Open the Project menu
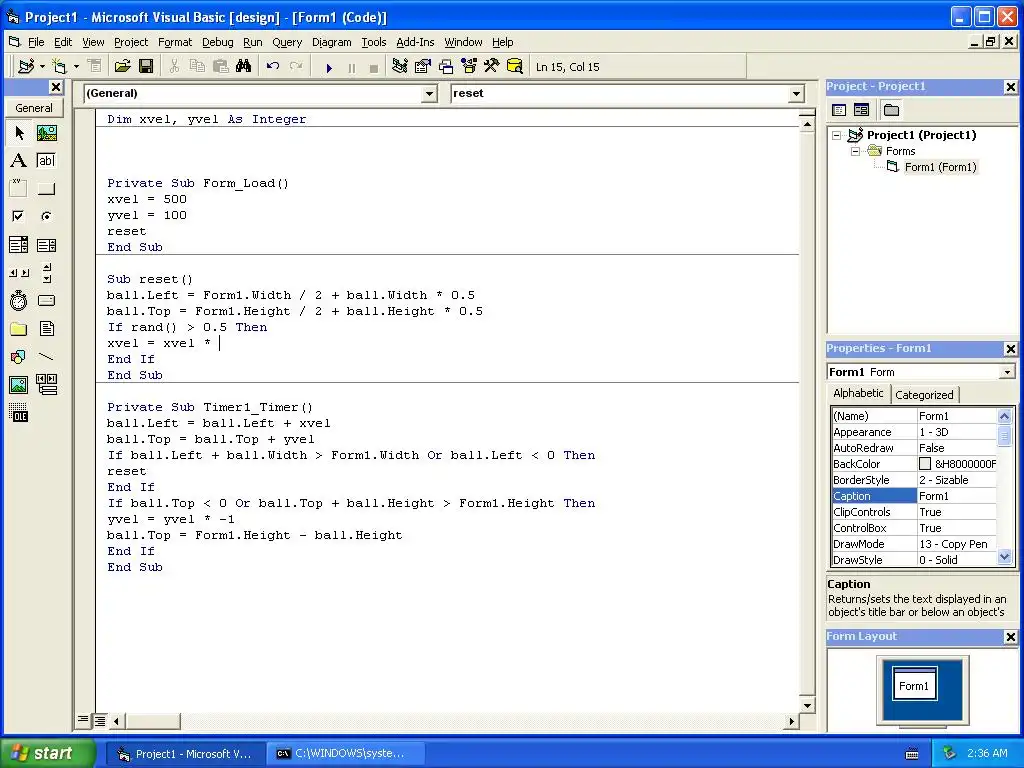This screenshot has height=768, width=1024. [x=131, y=42]
